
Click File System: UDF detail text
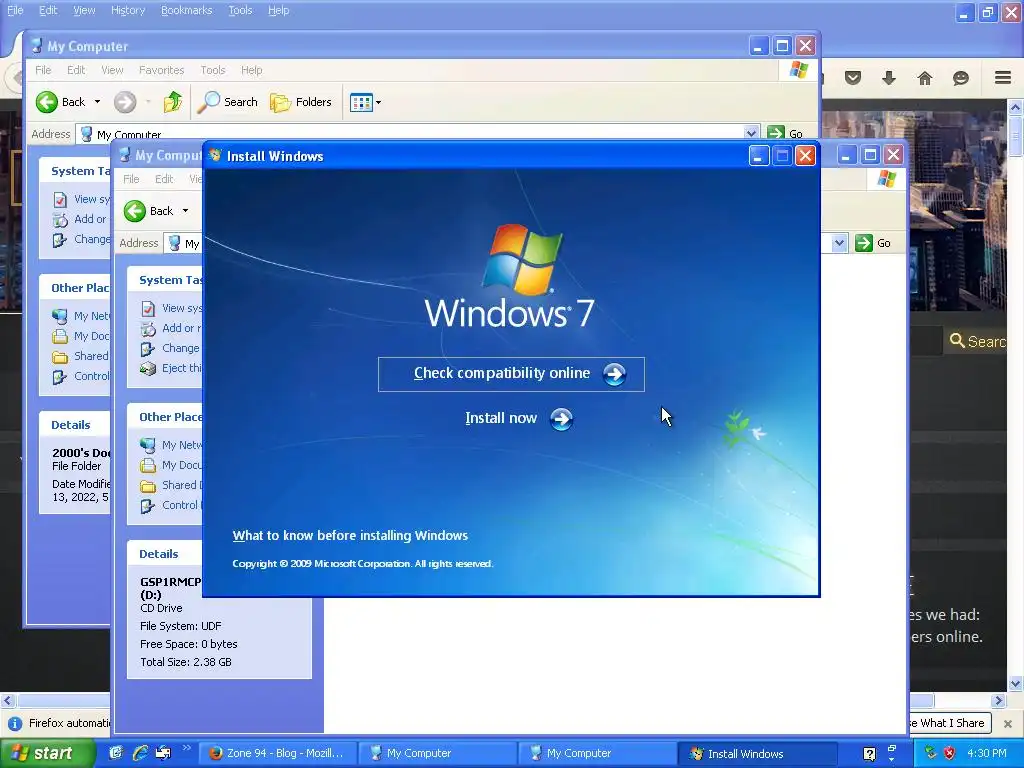tap(181, 626)
